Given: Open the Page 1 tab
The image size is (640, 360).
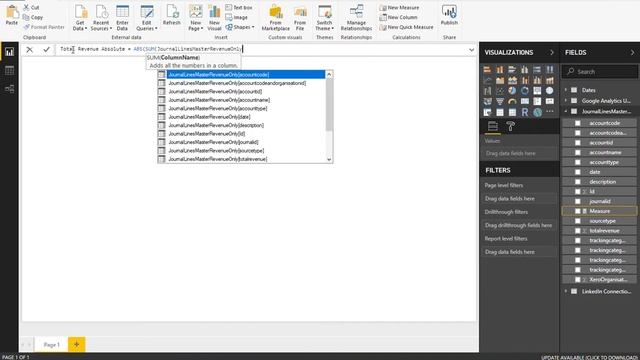Looking at the screenshot, I should (x=51, y=344).
